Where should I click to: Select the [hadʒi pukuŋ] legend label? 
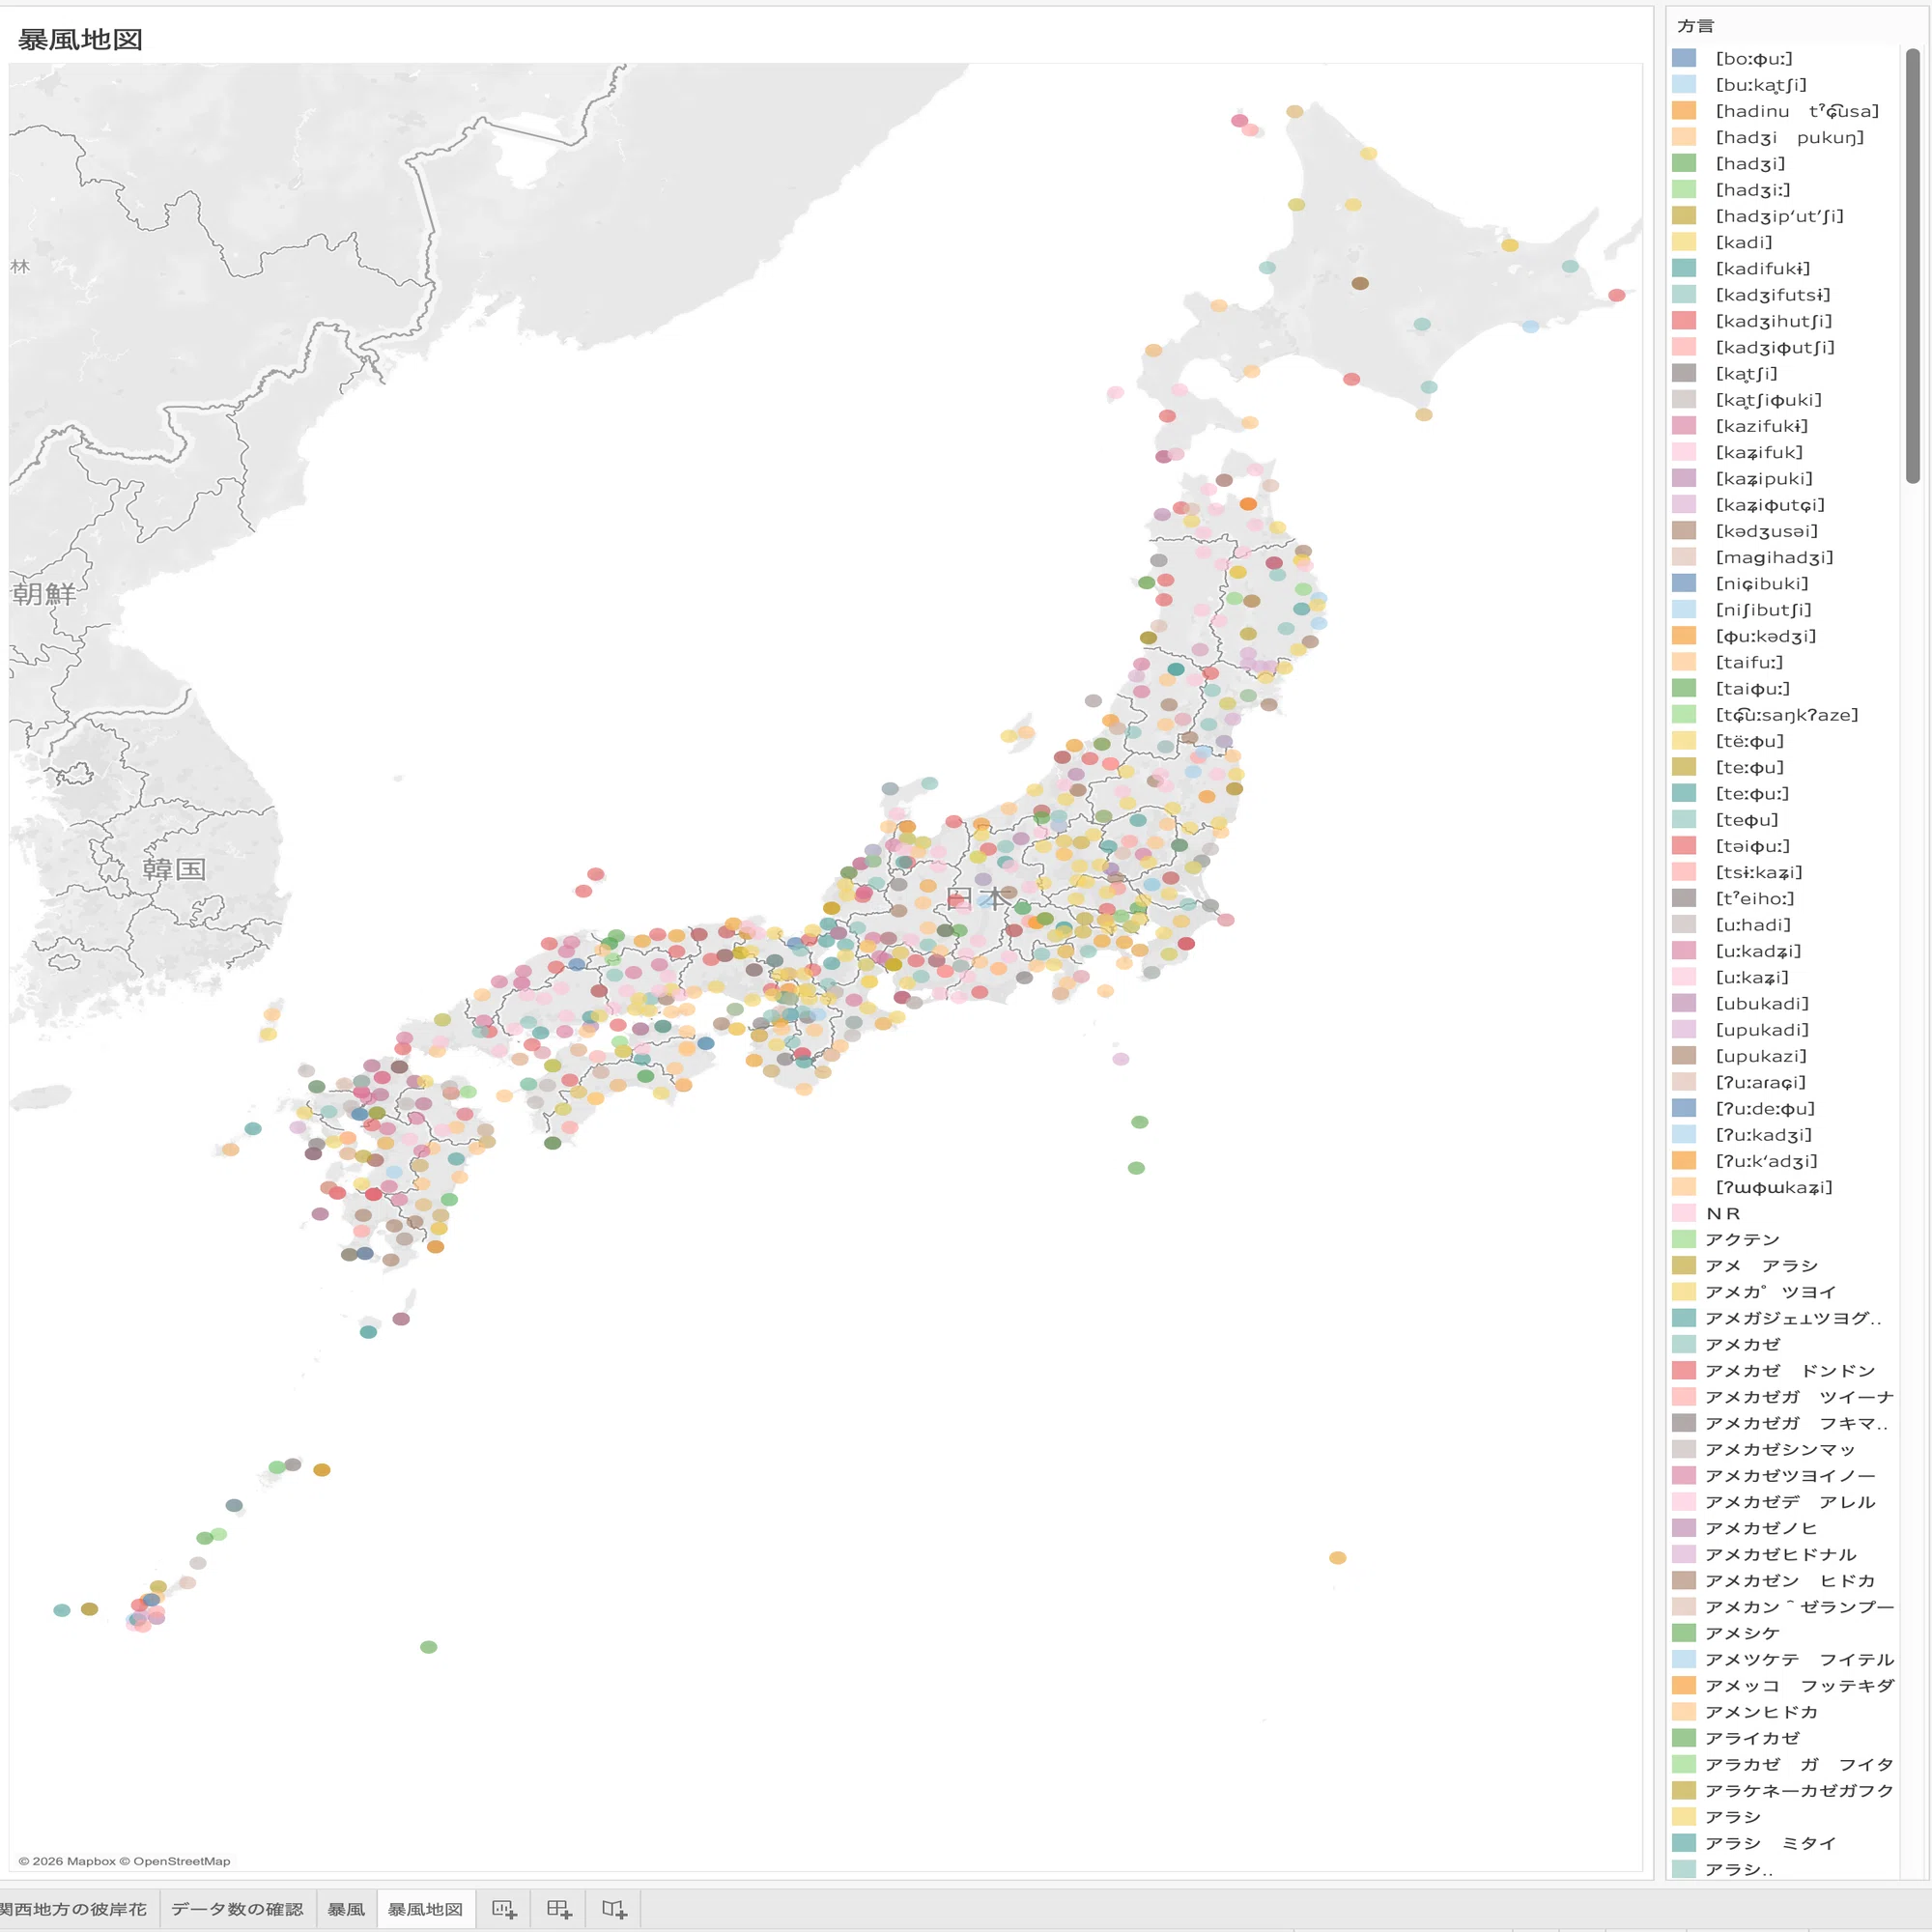click(1790, 137)
